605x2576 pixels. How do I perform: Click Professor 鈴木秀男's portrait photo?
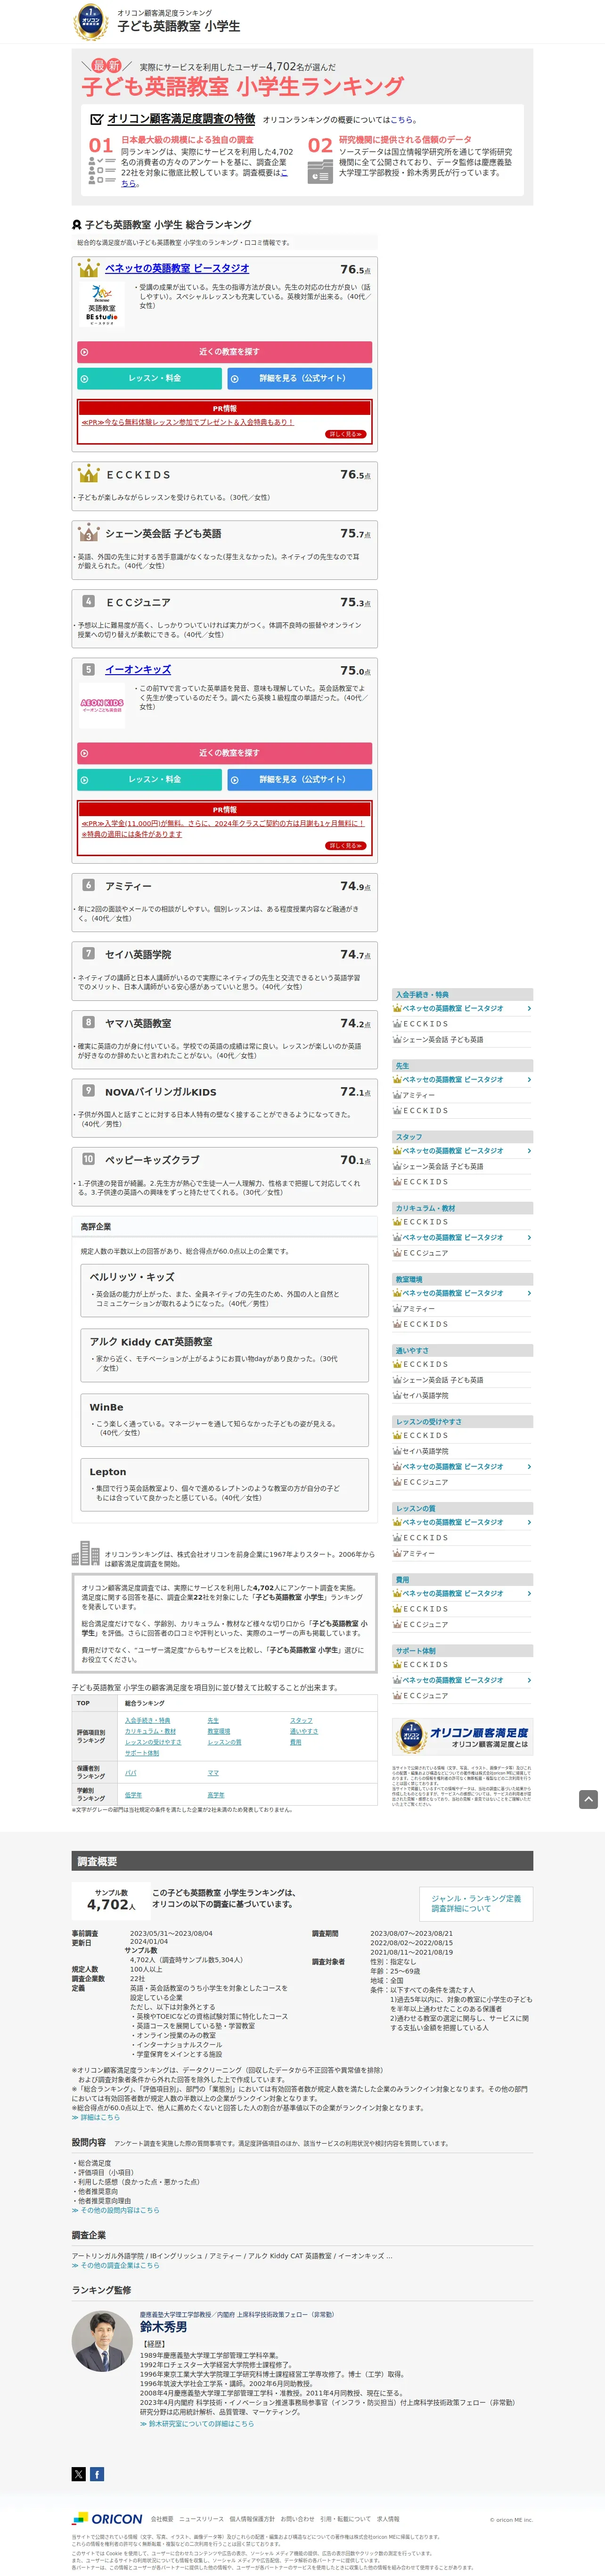click(102, 2341)
